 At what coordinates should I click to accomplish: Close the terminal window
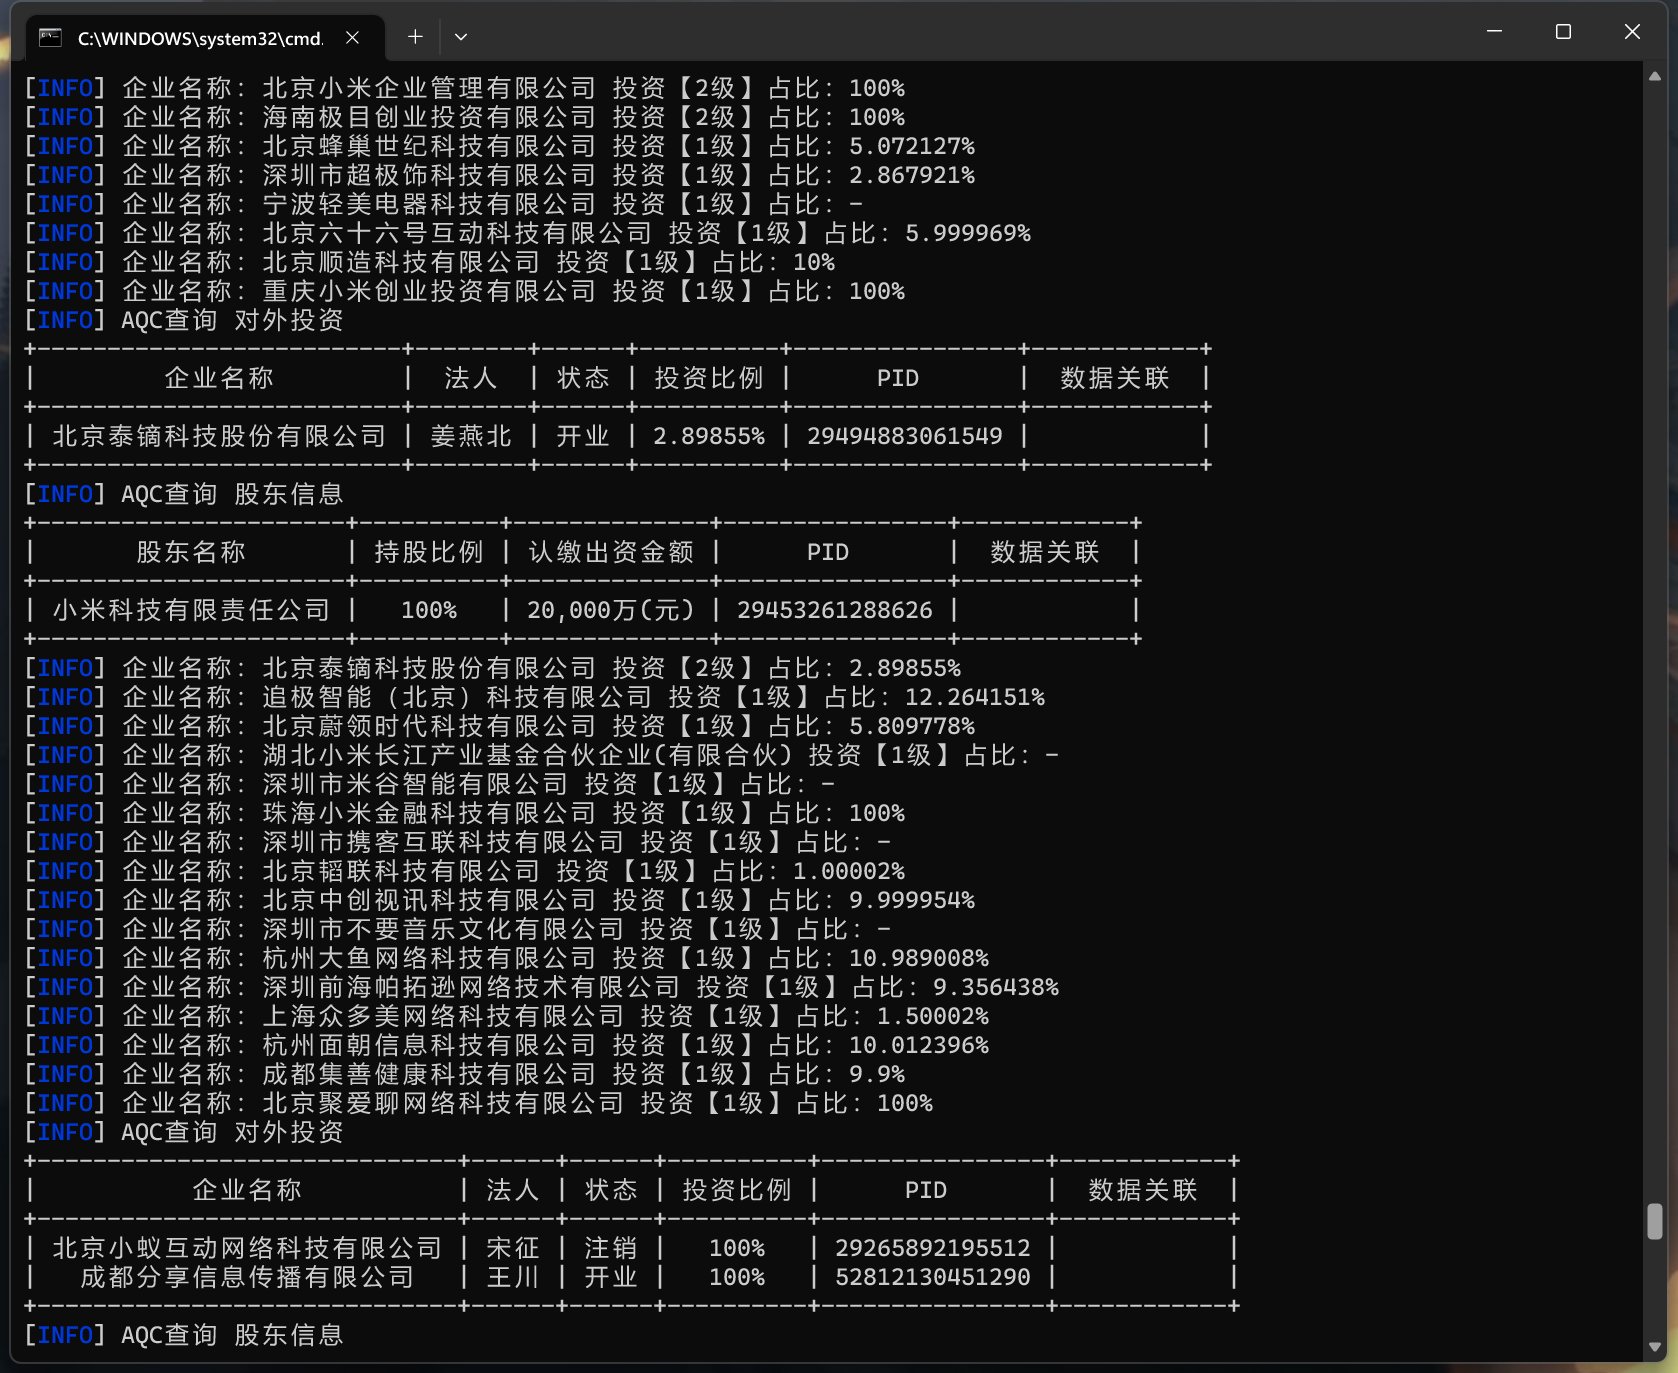pos(1632,32)
